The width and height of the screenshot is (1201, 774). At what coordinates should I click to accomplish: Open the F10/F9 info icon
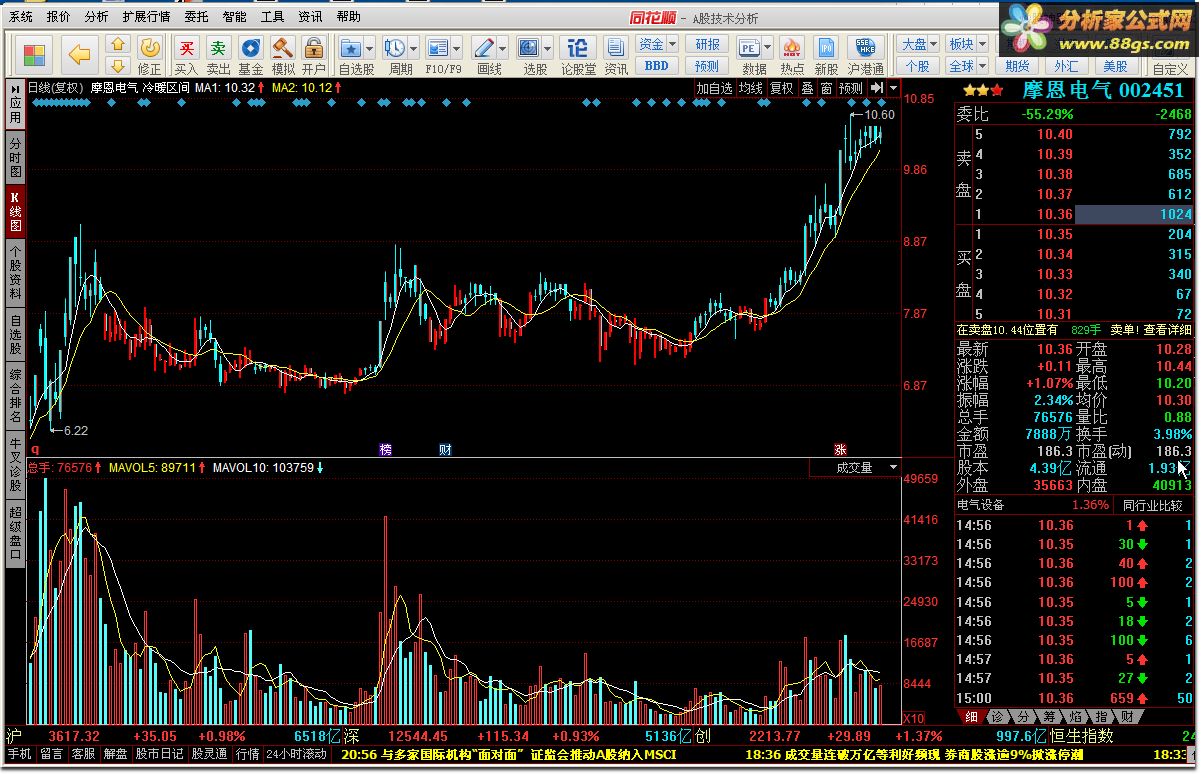pos(438,48)
